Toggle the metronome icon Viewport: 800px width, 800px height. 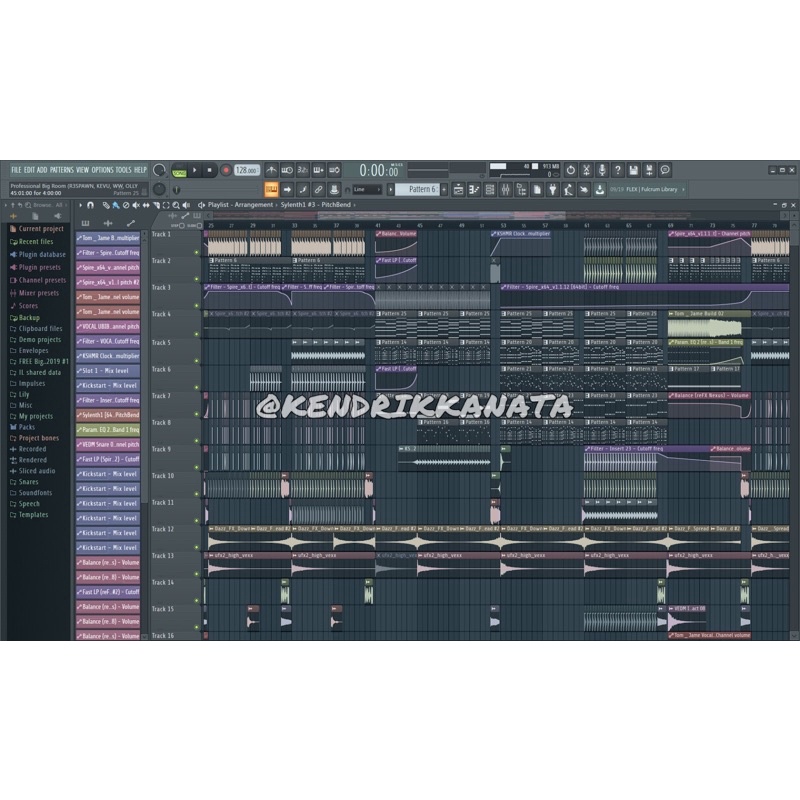[x=271, y=170]
